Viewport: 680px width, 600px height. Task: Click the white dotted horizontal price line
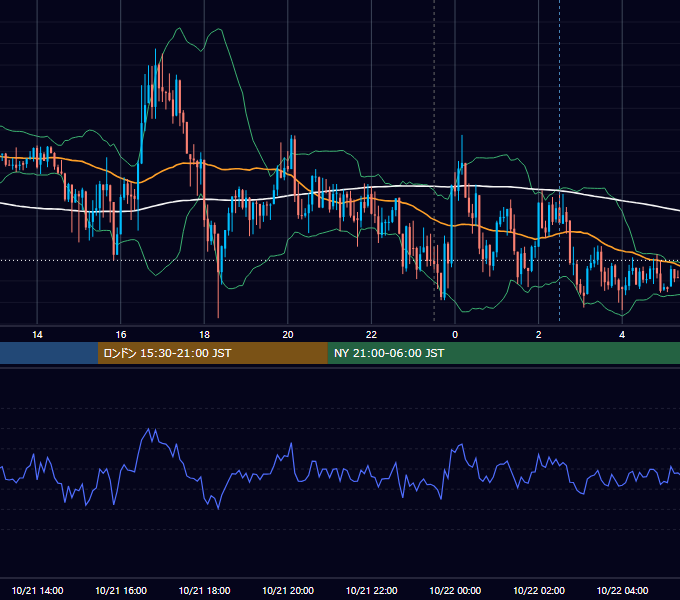point(340,261)
